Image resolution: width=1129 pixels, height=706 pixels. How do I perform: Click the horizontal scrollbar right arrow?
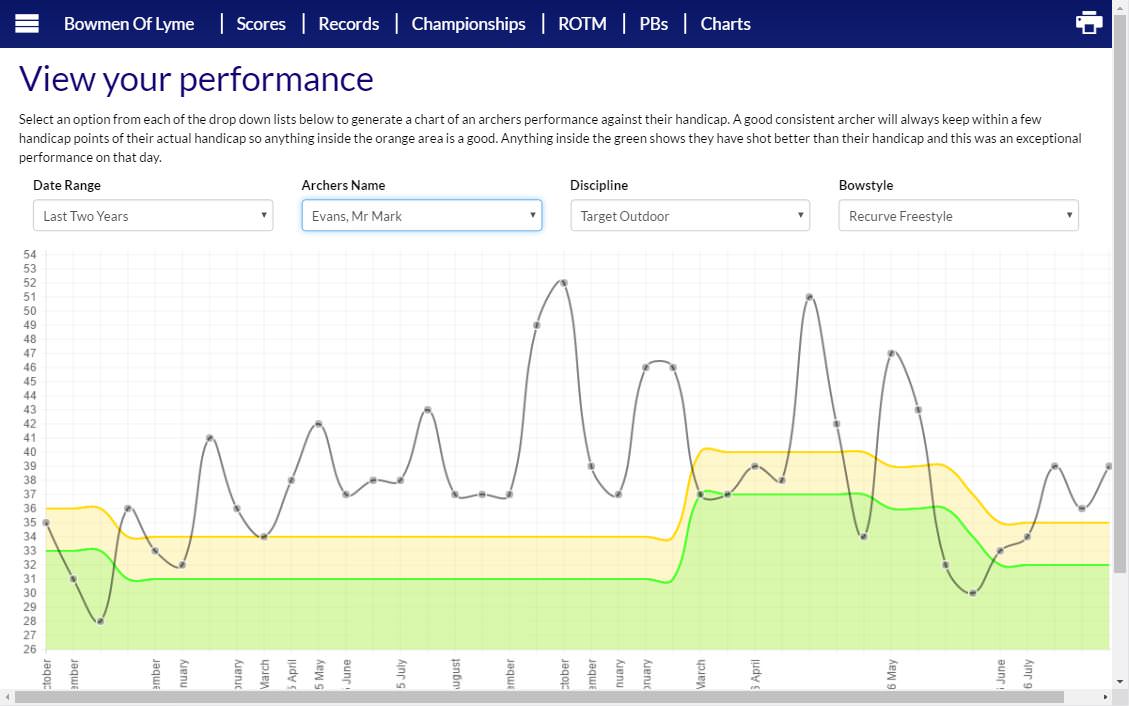(x=1105, y=697)
